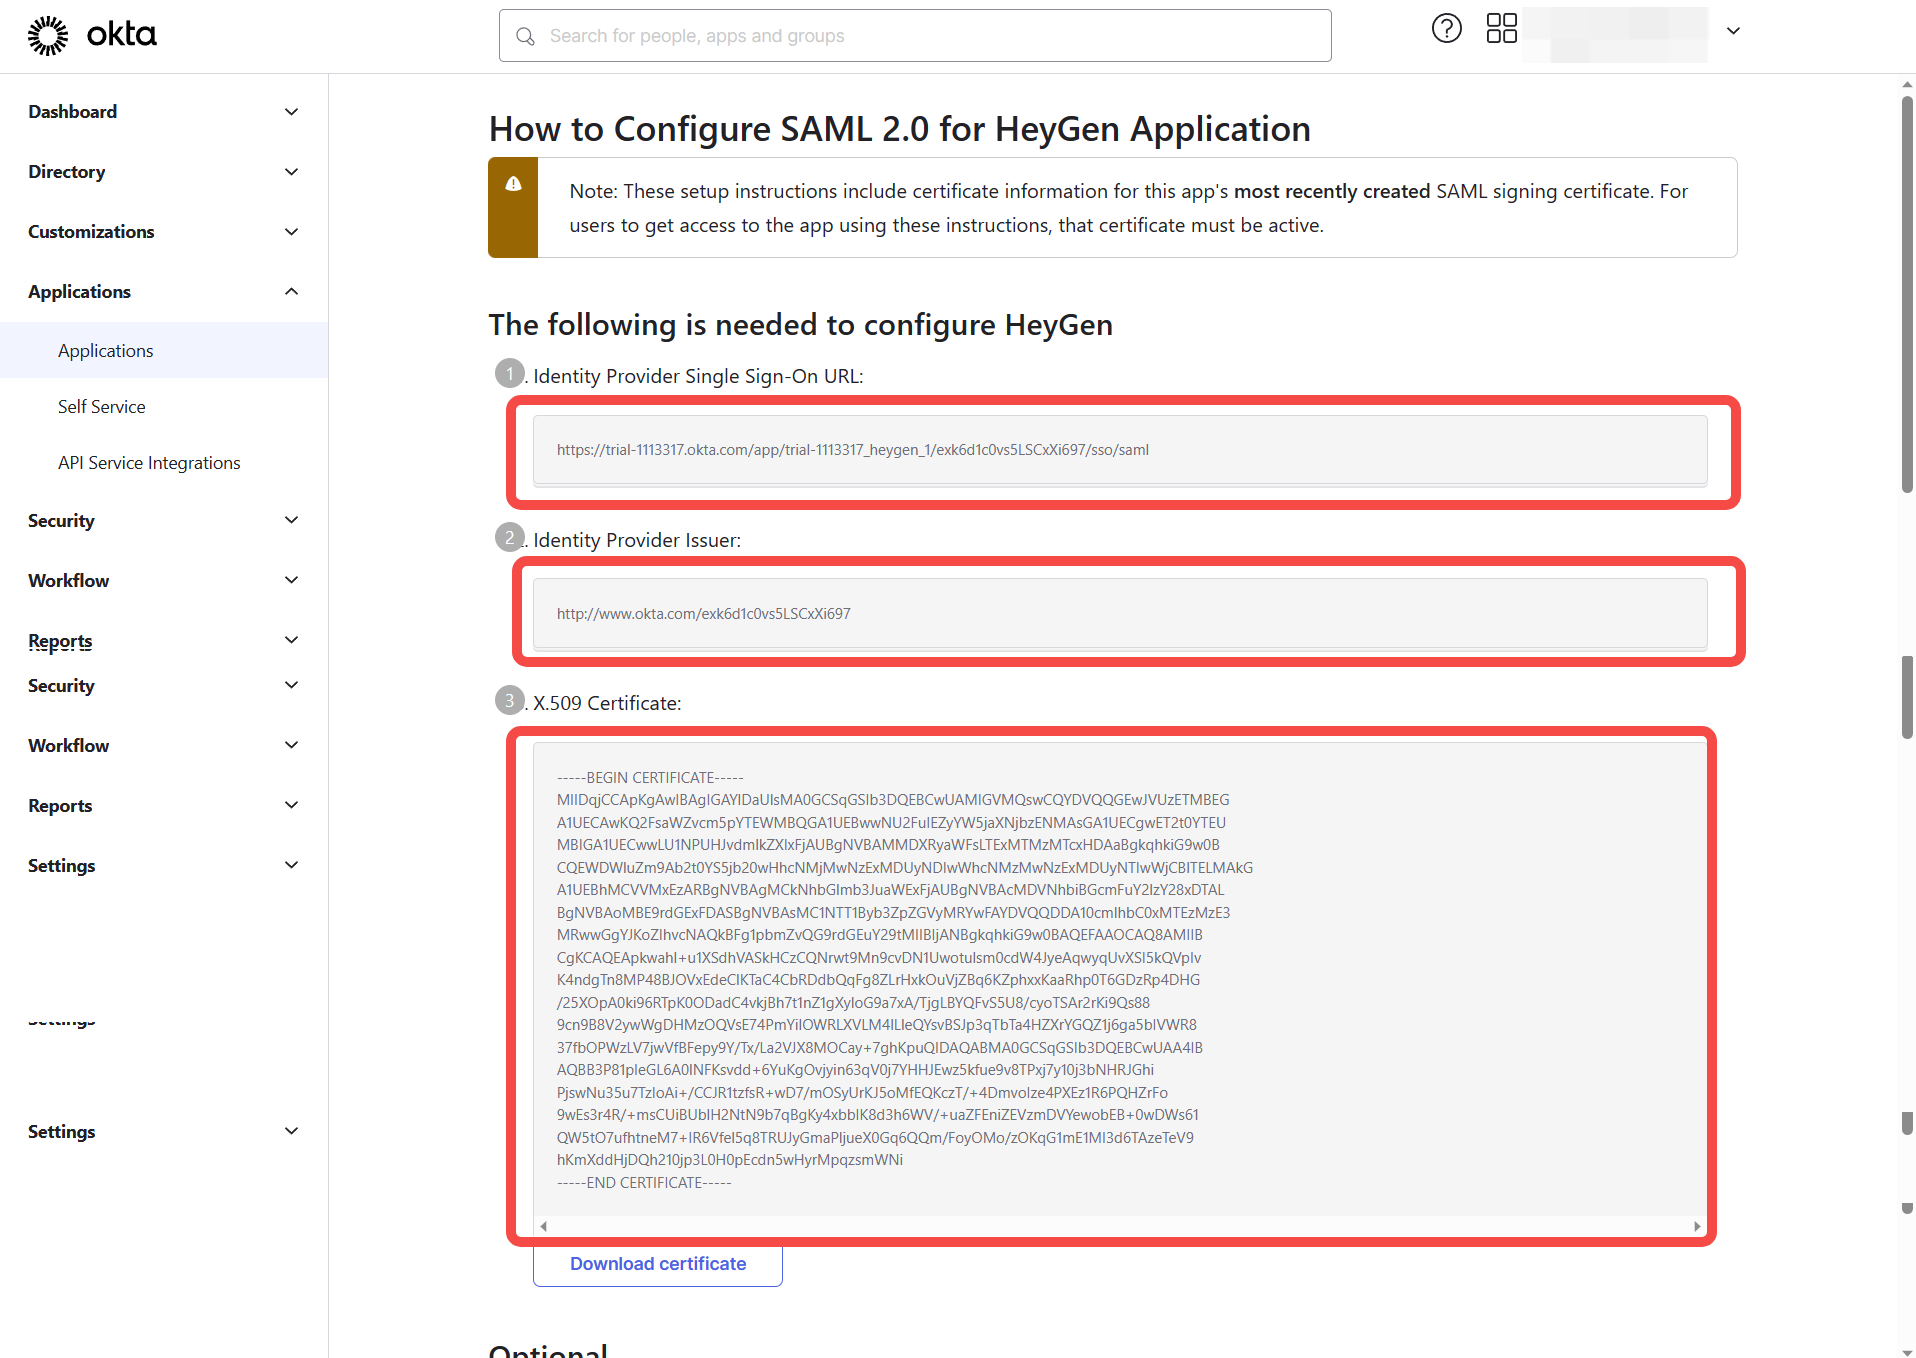Click 'Identity Provider Issuer:' label
Viewport: 1916px width, 1358px height.
click(x=637, y=540)
